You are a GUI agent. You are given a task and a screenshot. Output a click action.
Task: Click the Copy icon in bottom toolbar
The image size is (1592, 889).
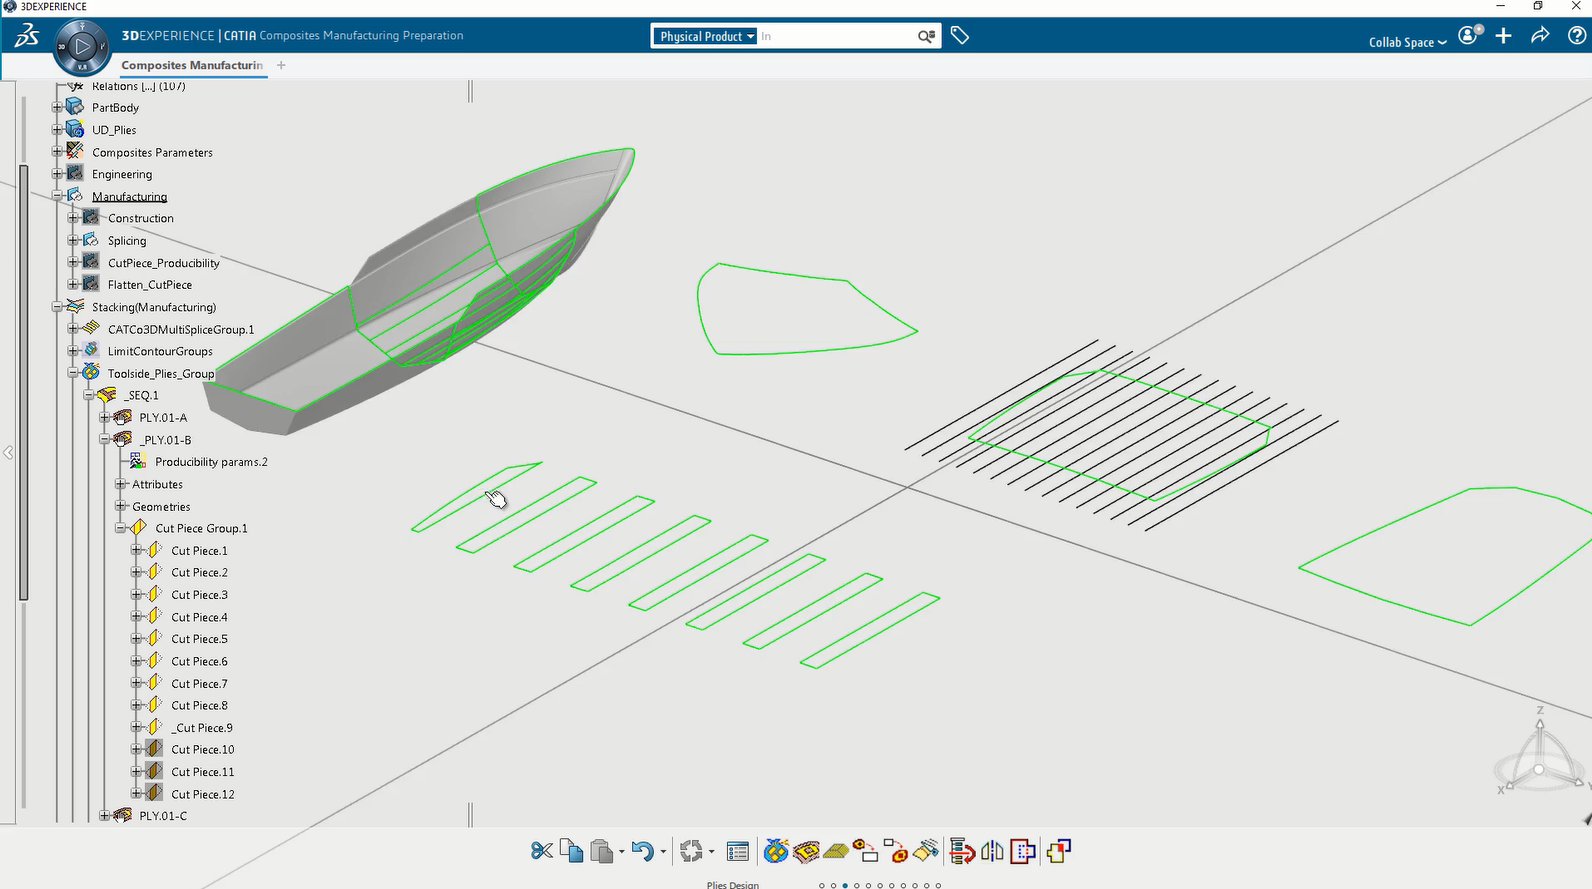(571, 851)
